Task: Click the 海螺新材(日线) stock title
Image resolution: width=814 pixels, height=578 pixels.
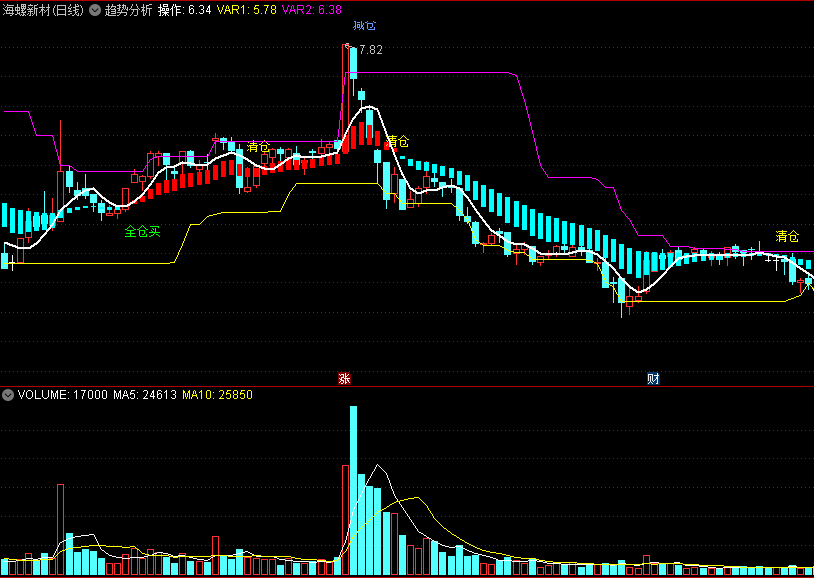Action: (x=43, y=10)
